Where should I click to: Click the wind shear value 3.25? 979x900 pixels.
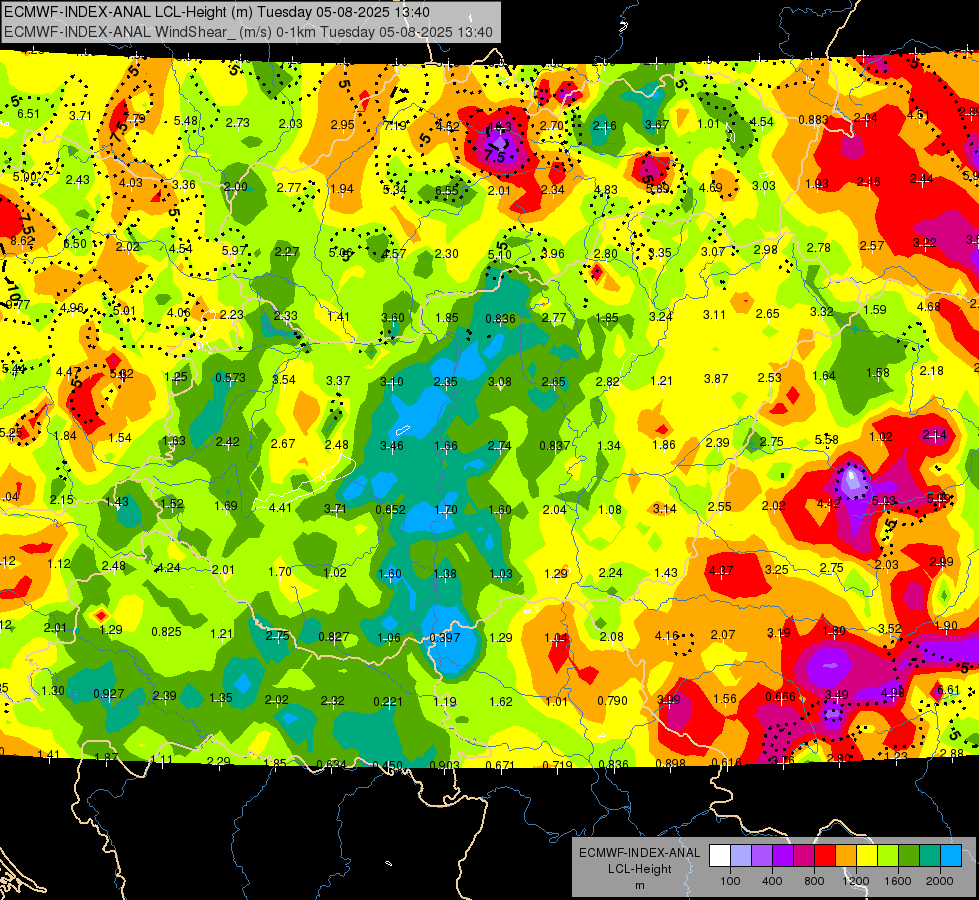pos(777,570)
